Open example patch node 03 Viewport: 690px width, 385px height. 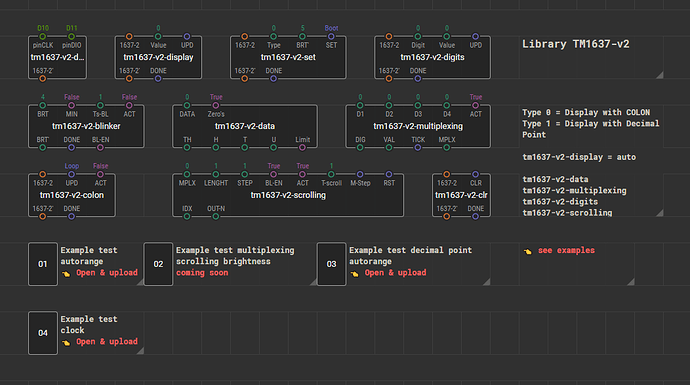coord(331,264)
